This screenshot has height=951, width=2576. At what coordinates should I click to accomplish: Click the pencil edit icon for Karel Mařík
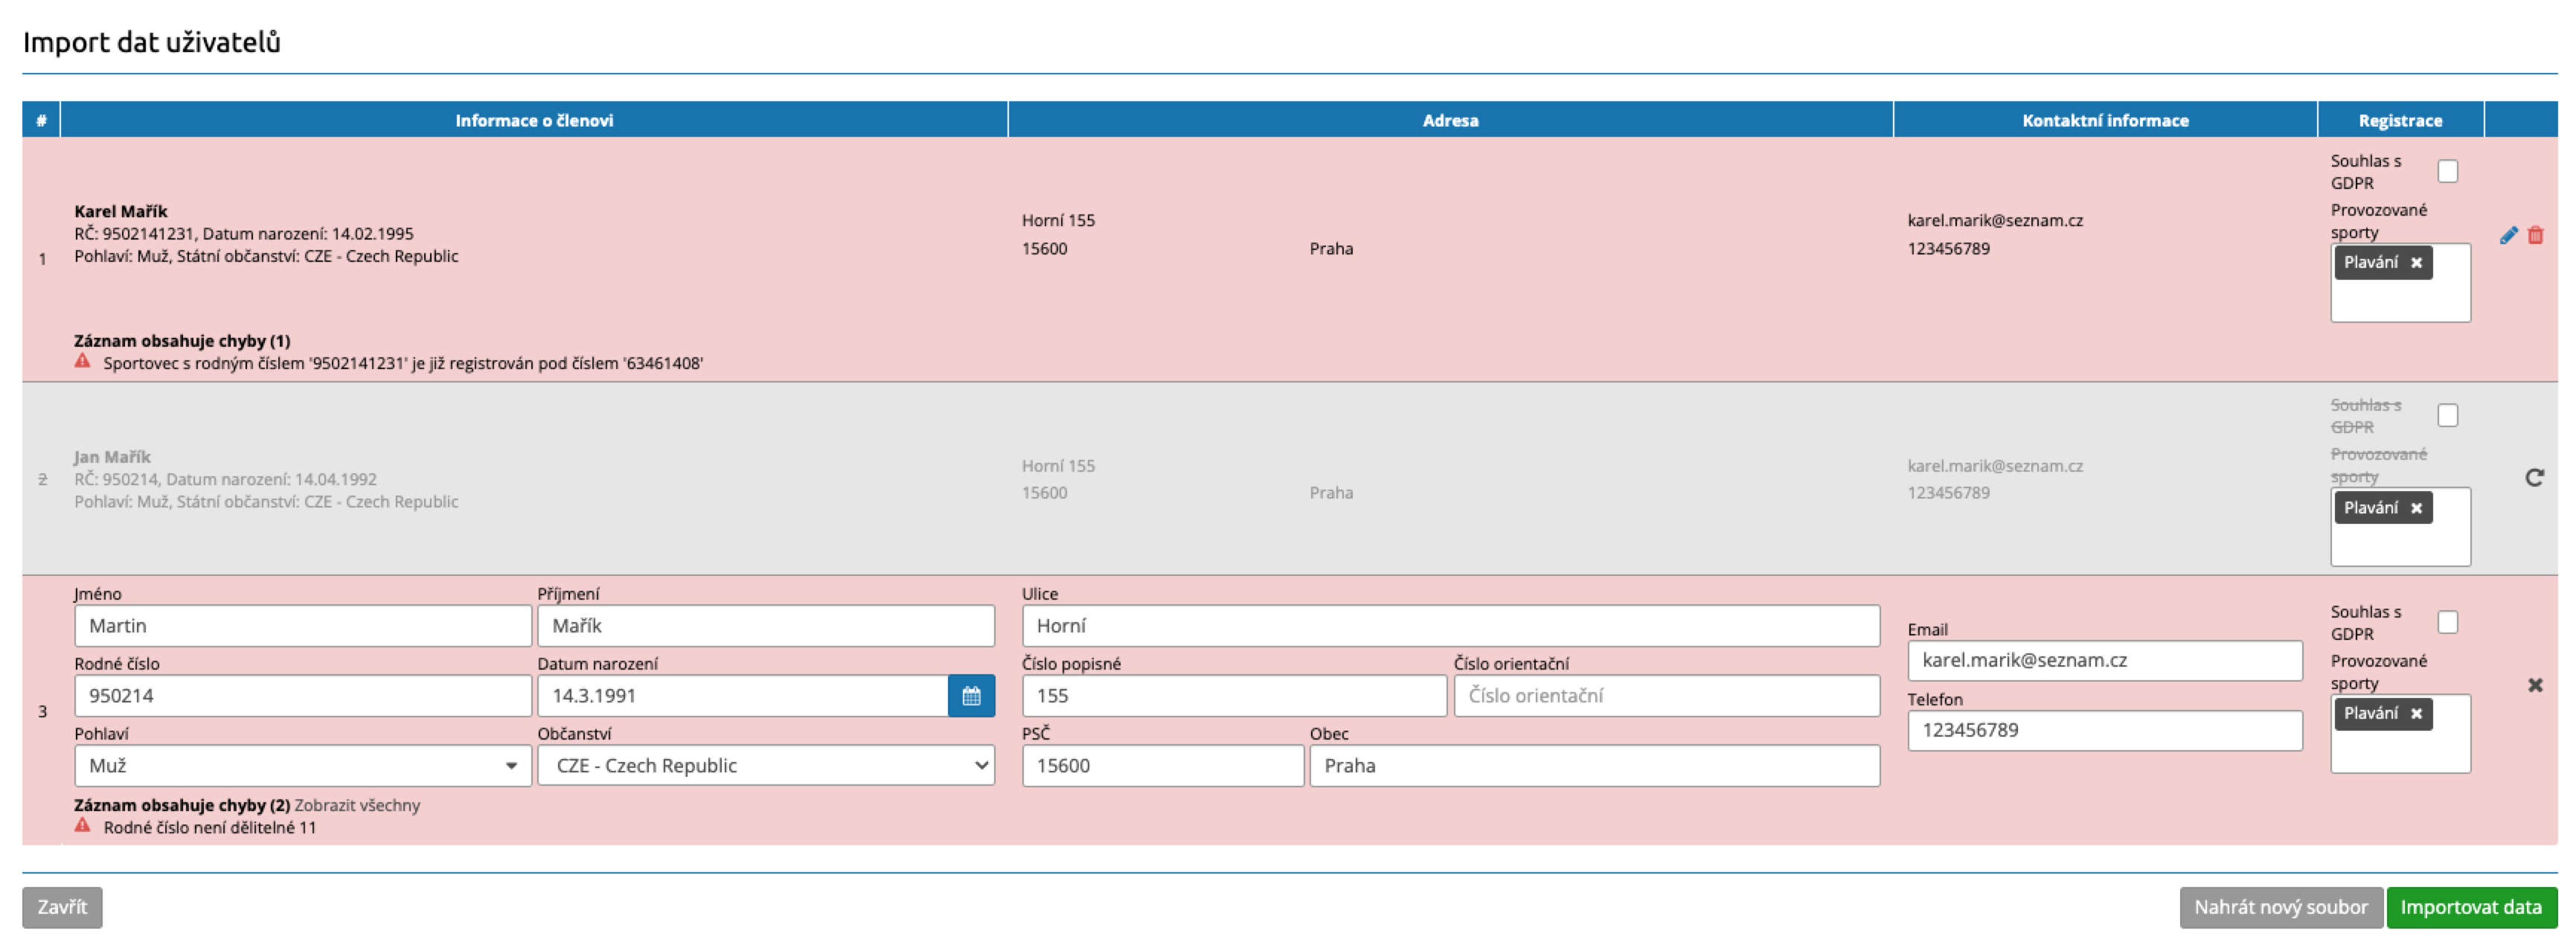2508,236
